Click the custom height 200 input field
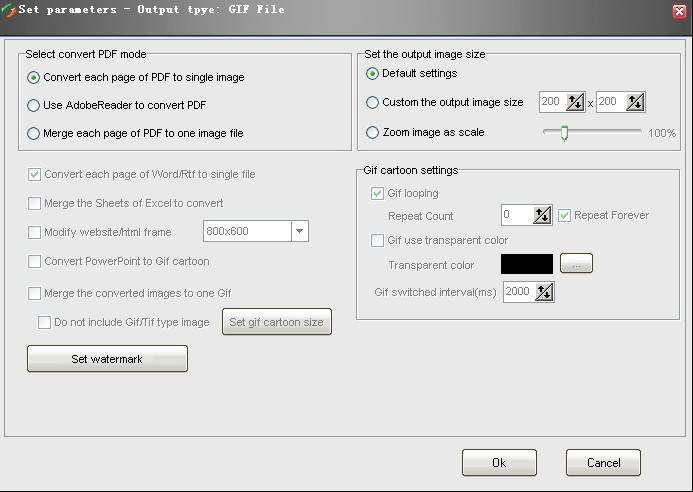 point(611,102)
